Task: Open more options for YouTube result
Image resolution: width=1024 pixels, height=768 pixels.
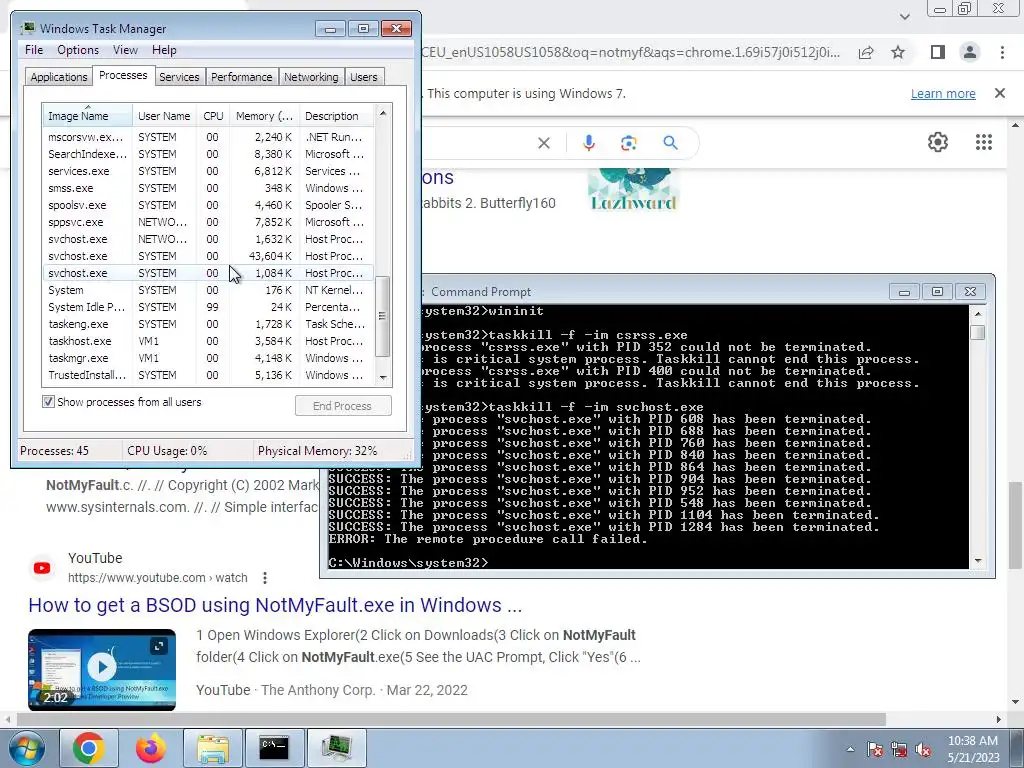Action: tap(264, 578)
